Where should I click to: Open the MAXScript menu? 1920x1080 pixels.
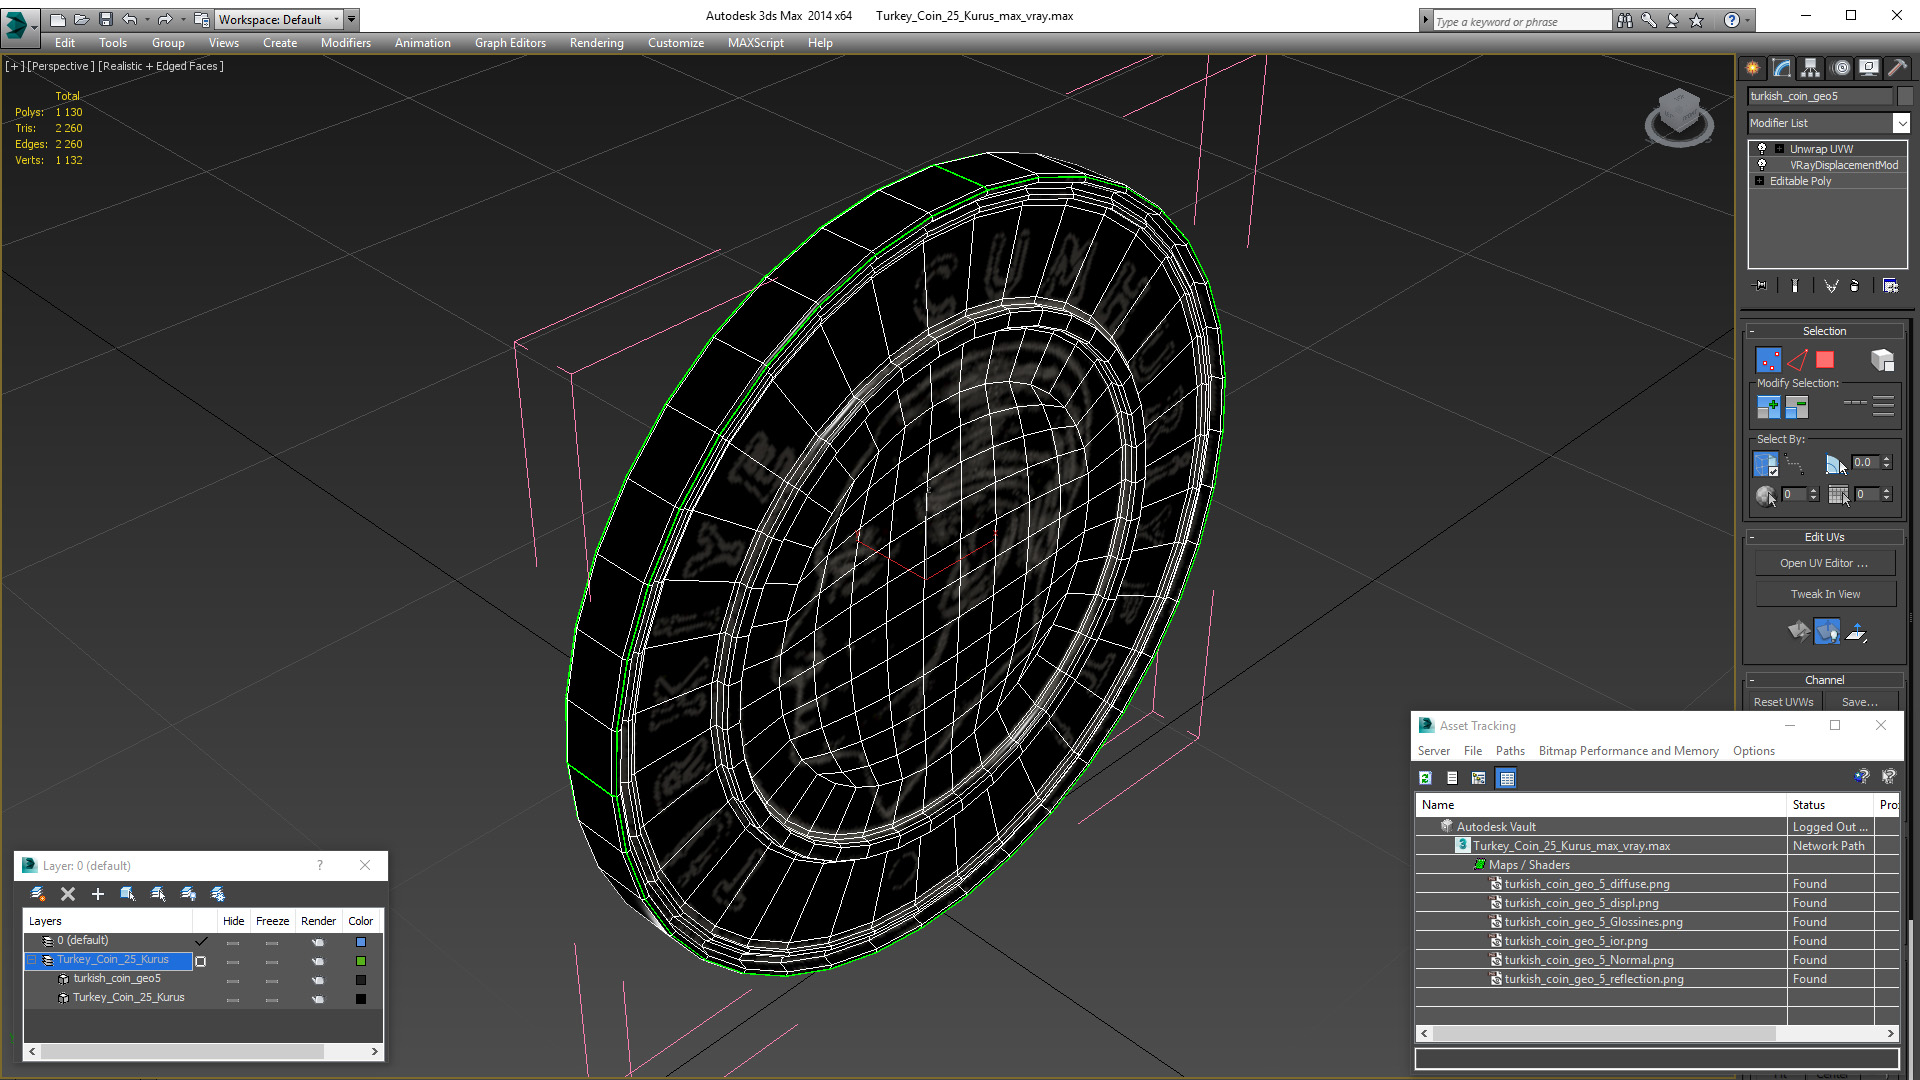(x=755, y=43)
